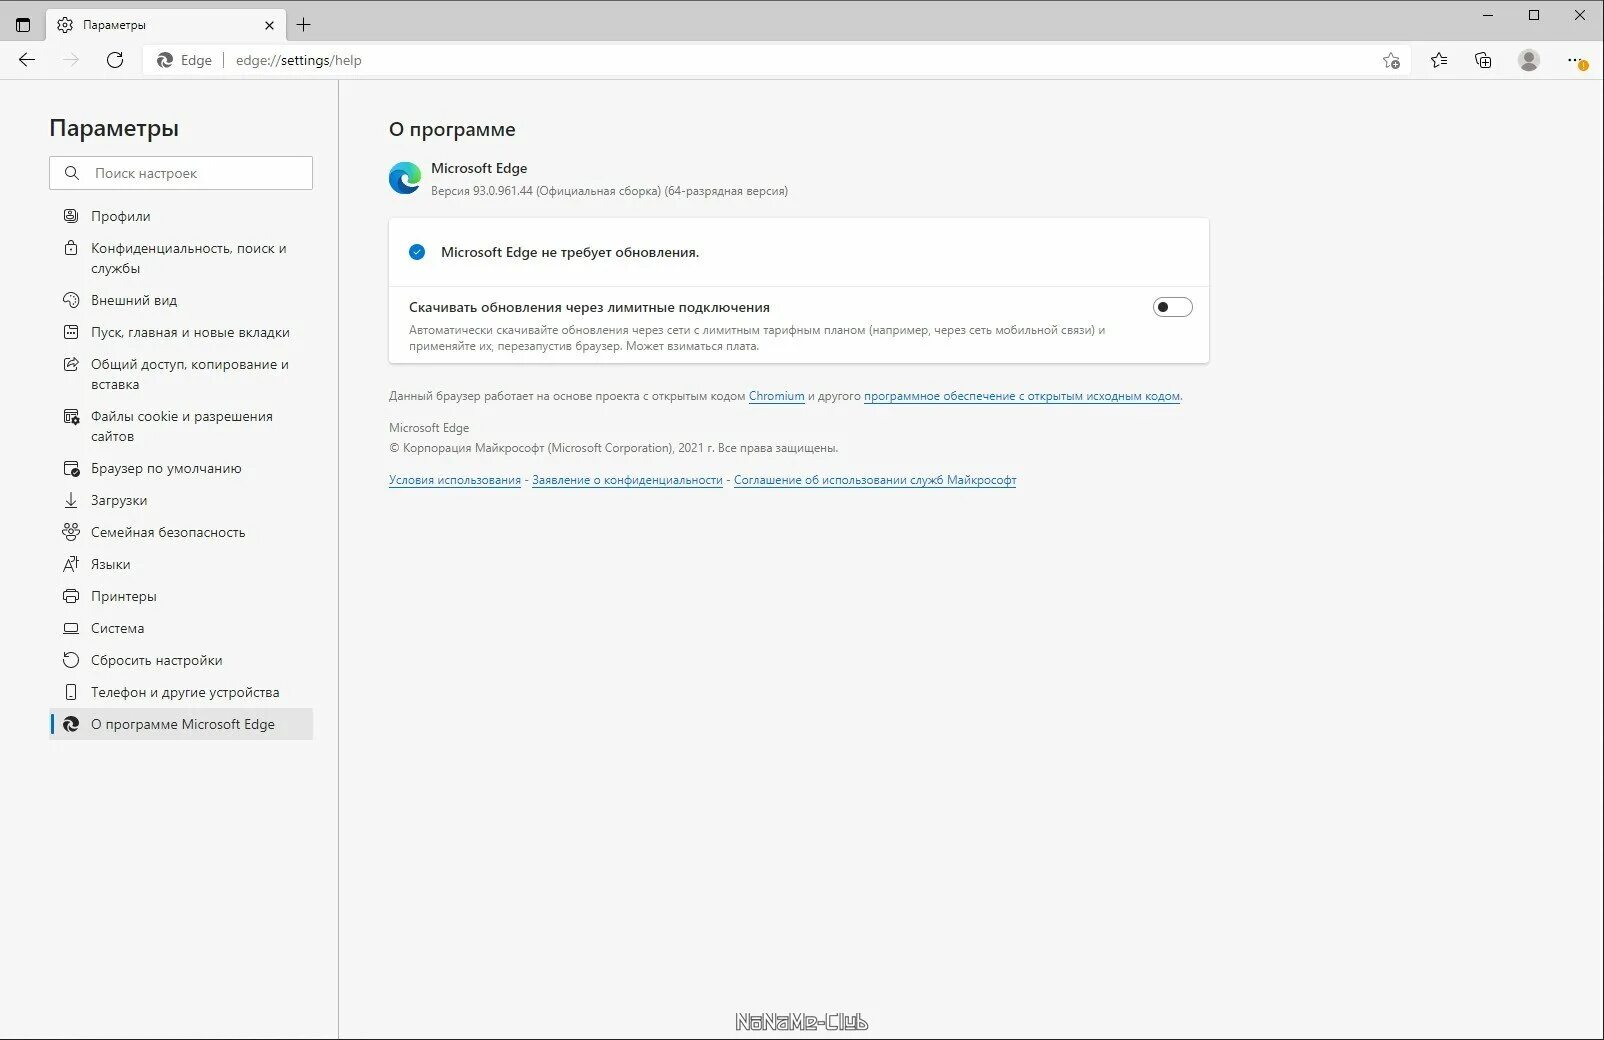This screenshot has width=1604, height=1040.
Task: Open the Условия использования link
Action: pos(455,480)
